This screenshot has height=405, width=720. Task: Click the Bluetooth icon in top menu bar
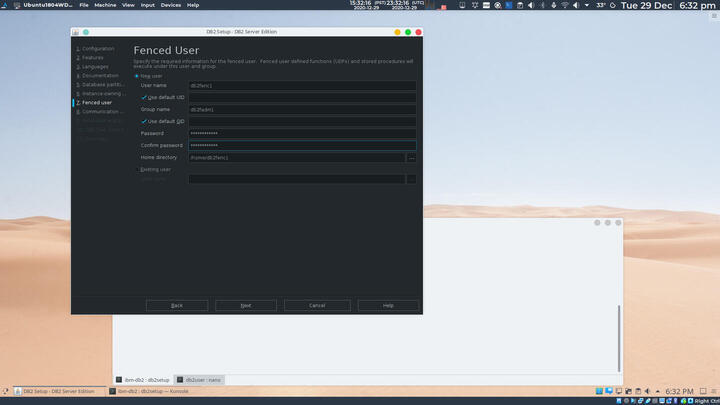[x=542, y=5]
